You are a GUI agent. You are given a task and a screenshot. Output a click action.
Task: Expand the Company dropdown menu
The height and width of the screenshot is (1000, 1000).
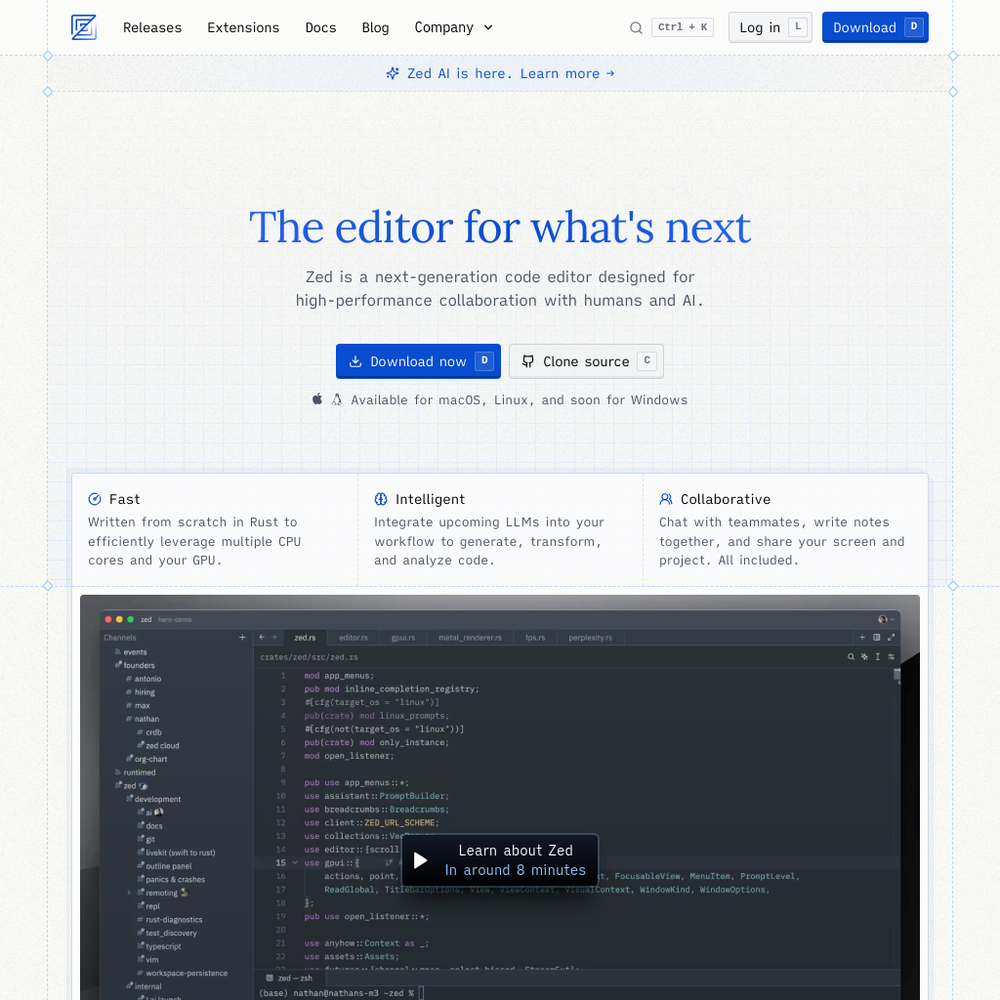pyautogui.click(x=453, y=27)
